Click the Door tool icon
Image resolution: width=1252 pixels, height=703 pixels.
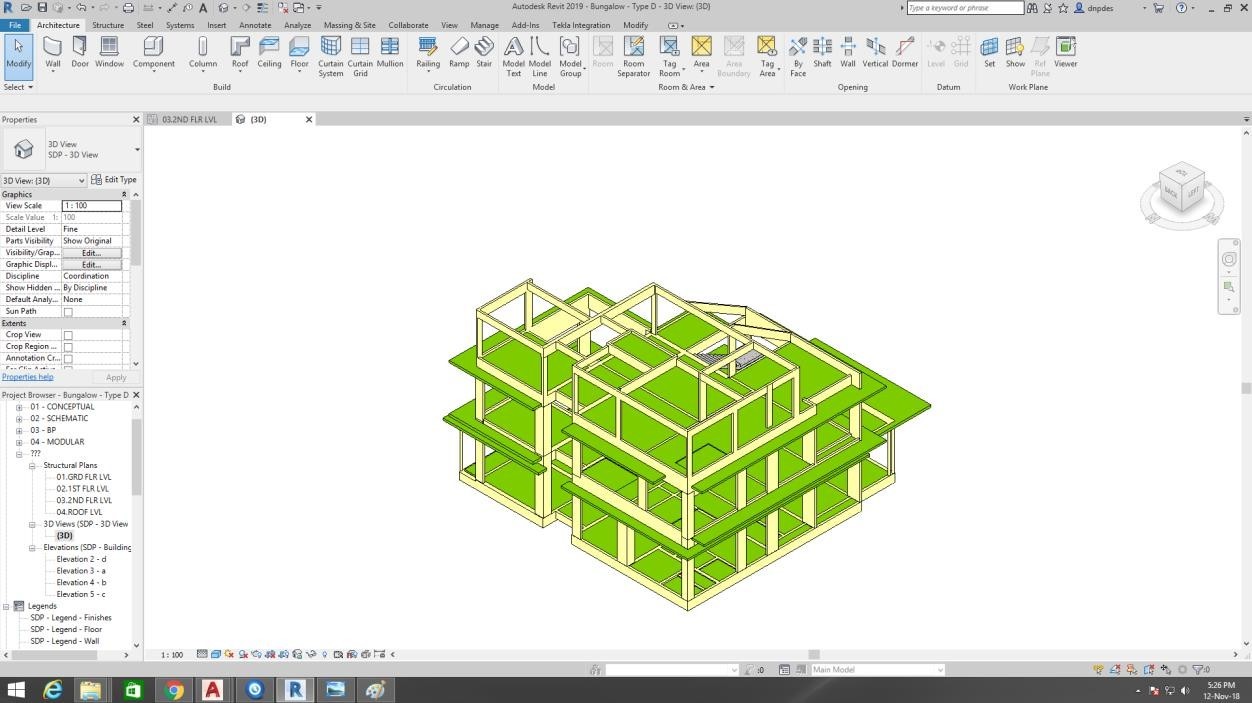pos(80,52)
